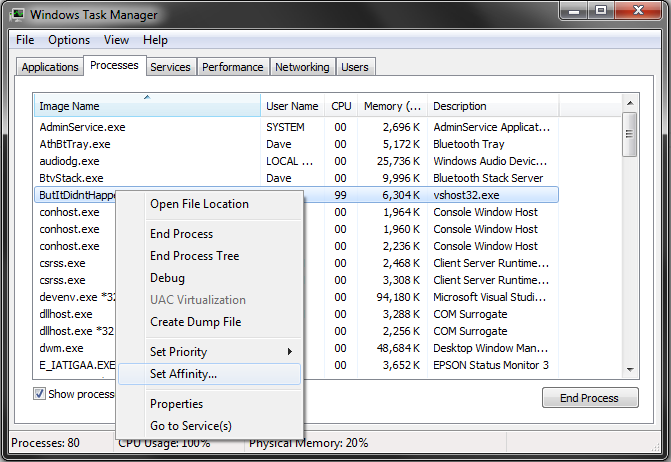671x462 pixels.
Task: Click the Physical Memory: 20% status entry
Action: (x=309, y=443)
